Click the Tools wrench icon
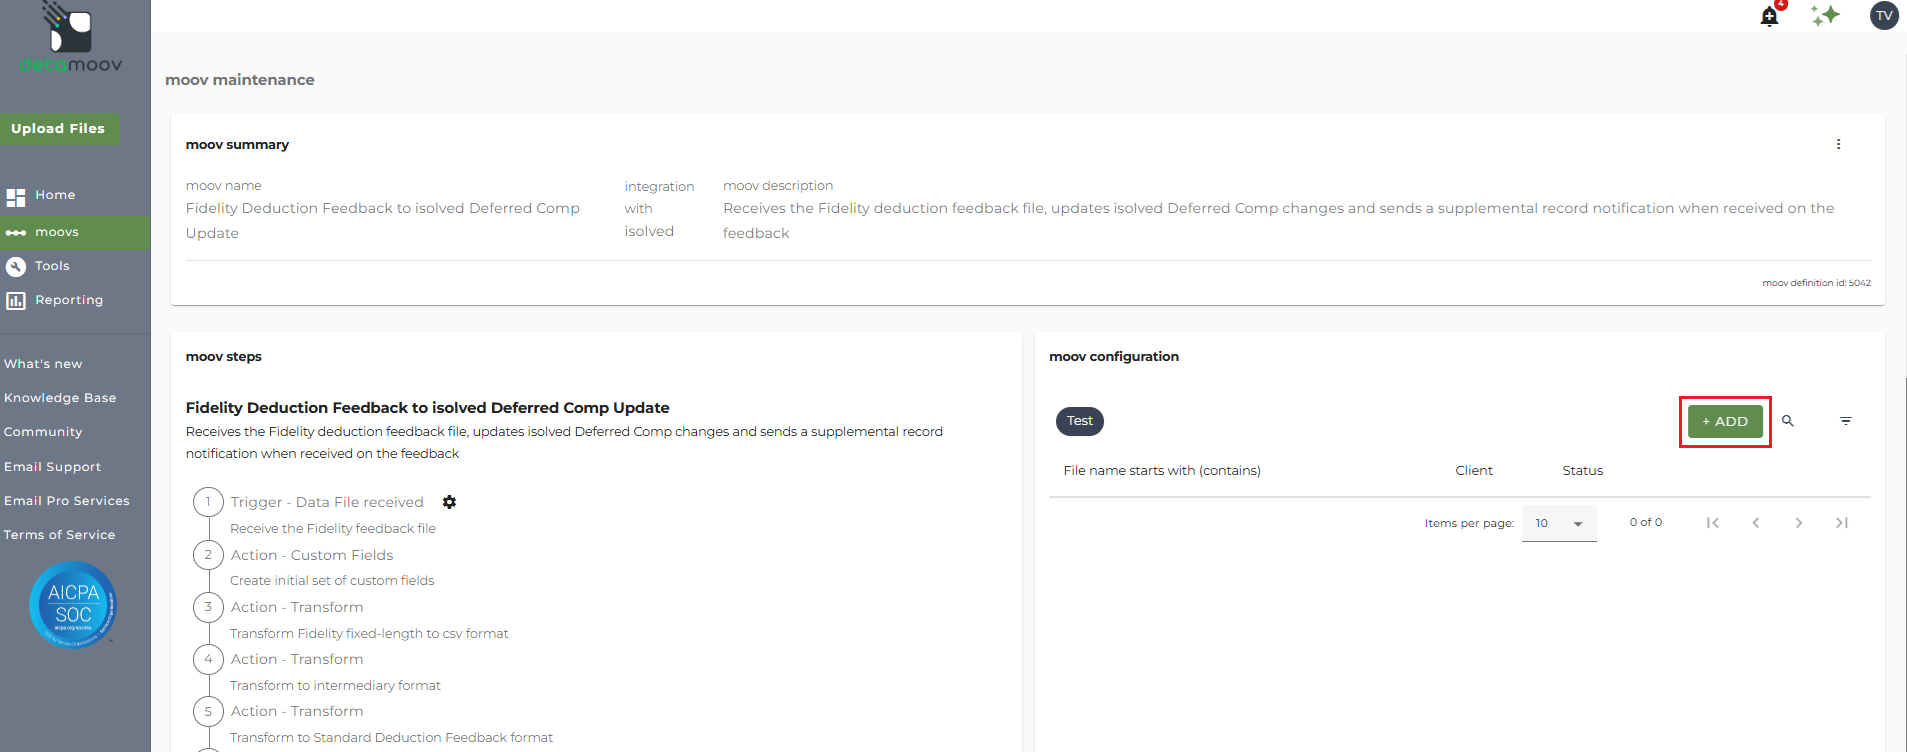 (16, 266)
